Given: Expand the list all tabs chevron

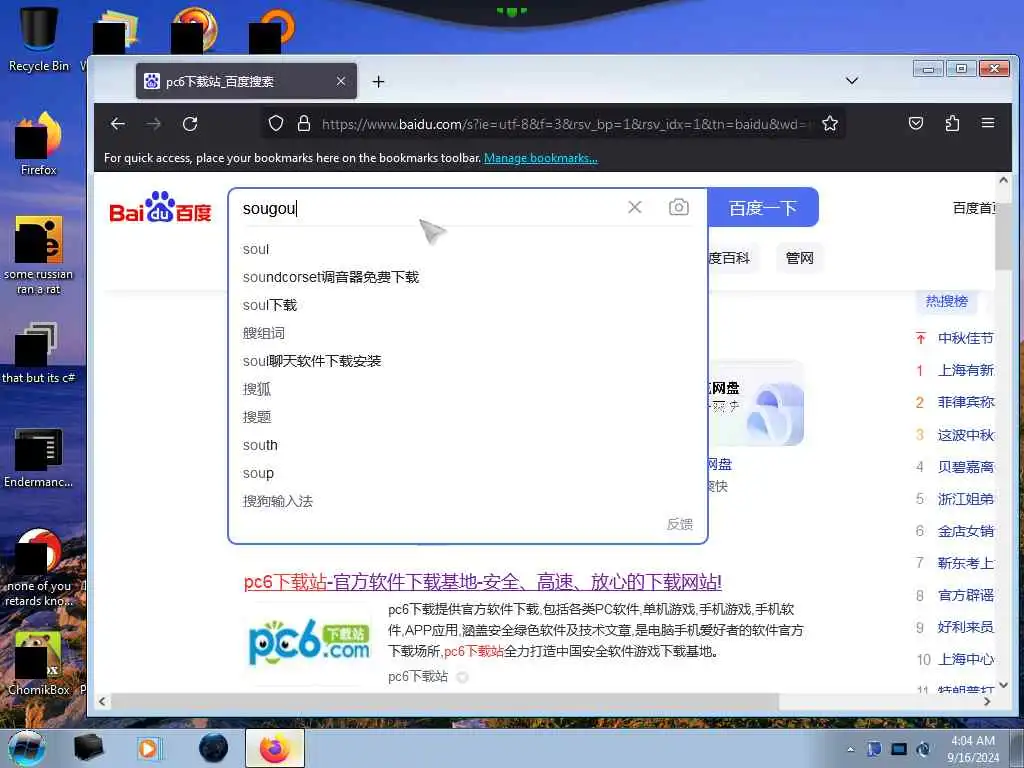Looking at the screenshot, I should (852, 80).
